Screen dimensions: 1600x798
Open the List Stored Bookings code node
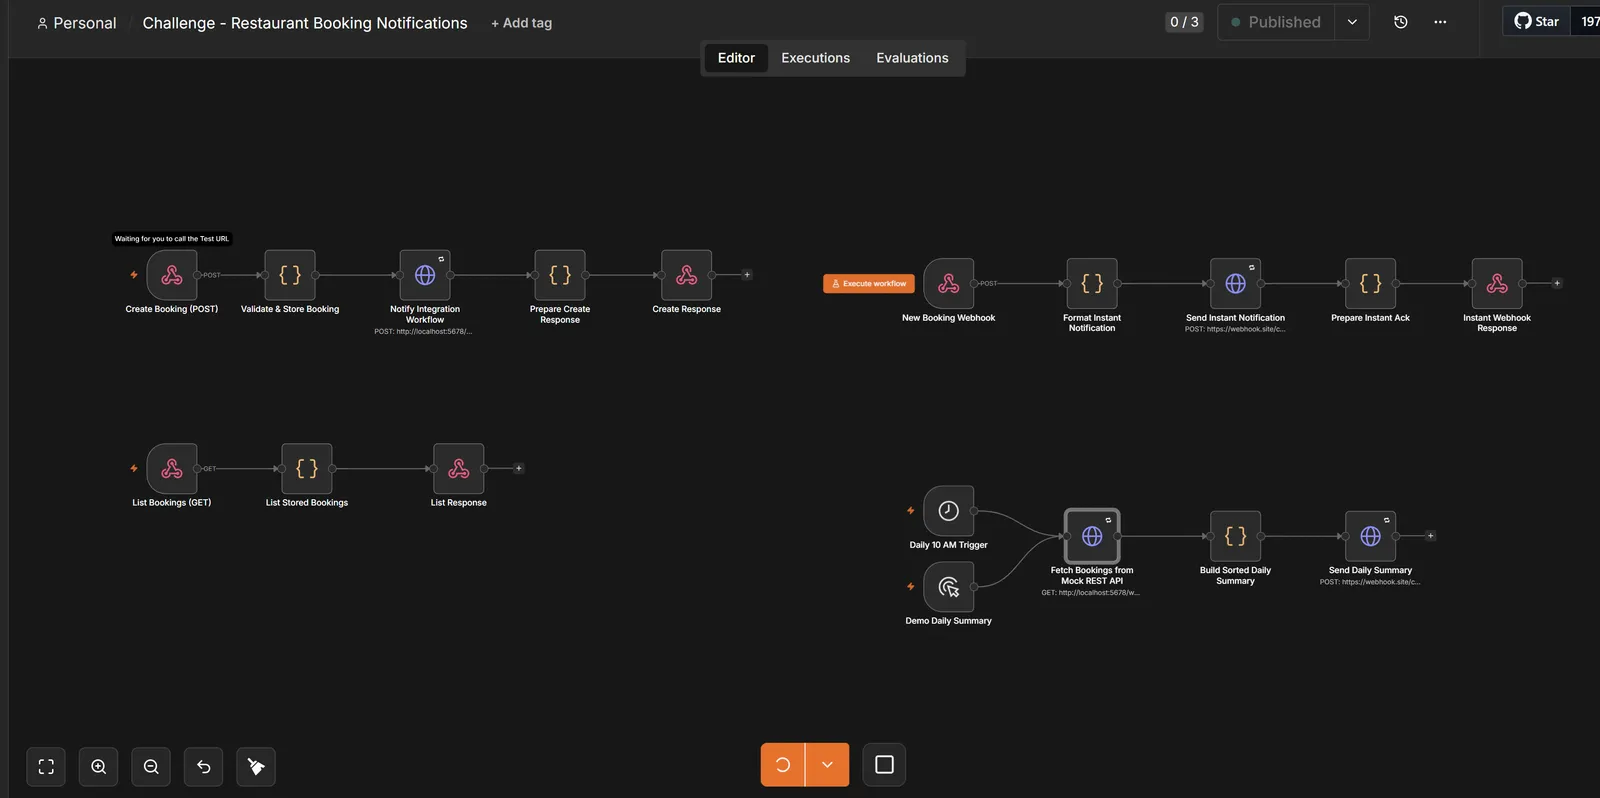coord(307,468)
